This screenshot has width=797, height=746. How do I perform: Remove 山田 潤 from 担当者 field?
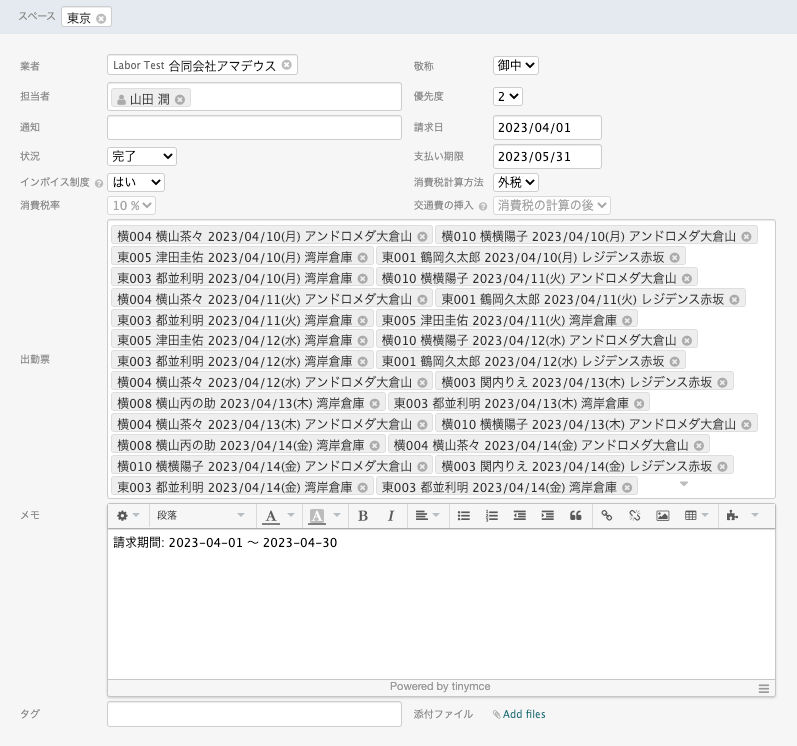[x=180, y=99]
